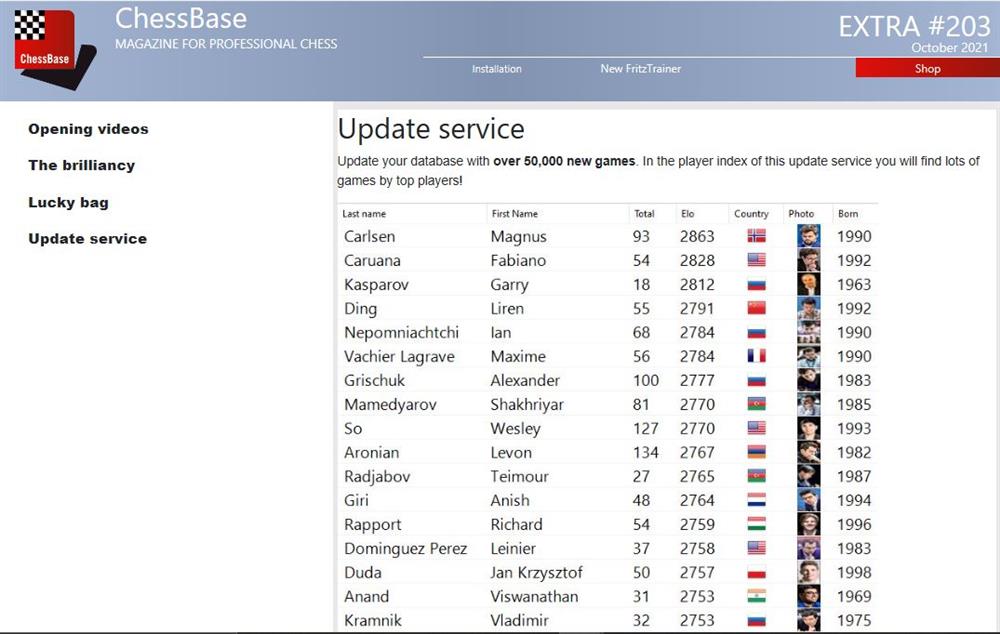
Task: Open the Shop tab
Action: [927, 68]
